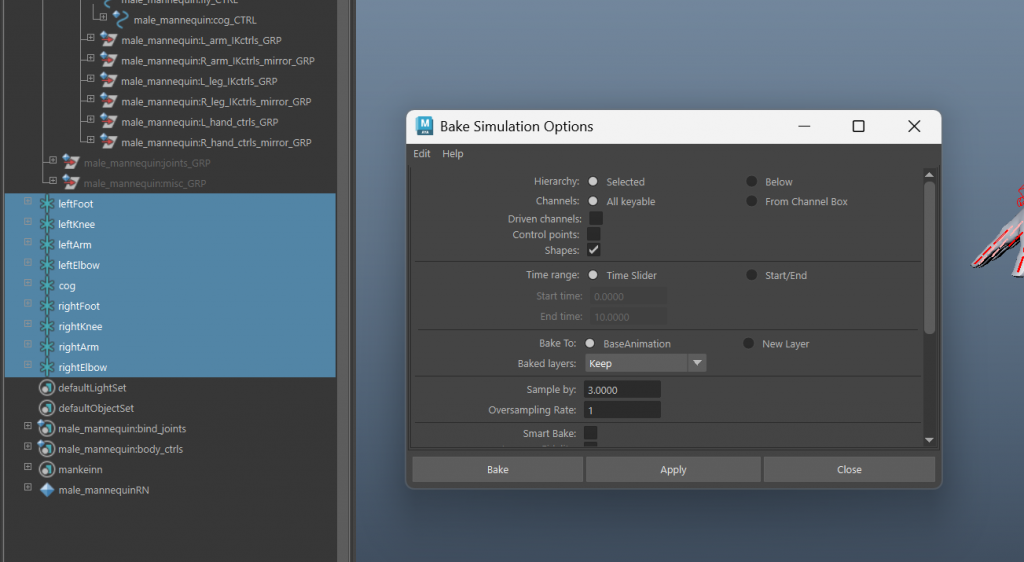Screen dimensions: 1024x562
Task: Expand the male_mannequin:cog_CTRL node
Action: [x=103, y=16]
